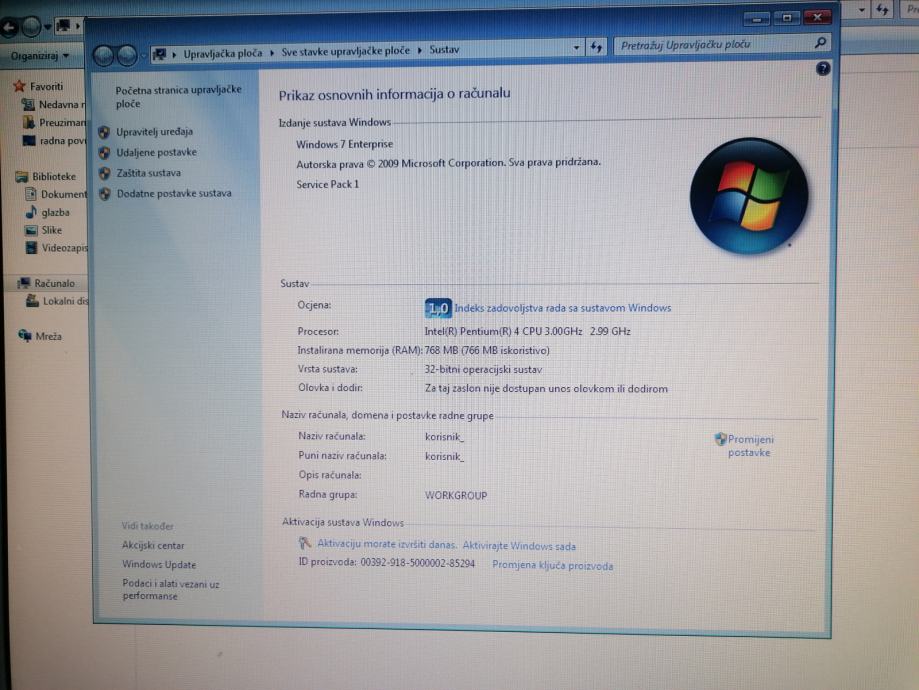Click the Mreža network icon
This screenshot has width=919, height=690.
[25, 335]
